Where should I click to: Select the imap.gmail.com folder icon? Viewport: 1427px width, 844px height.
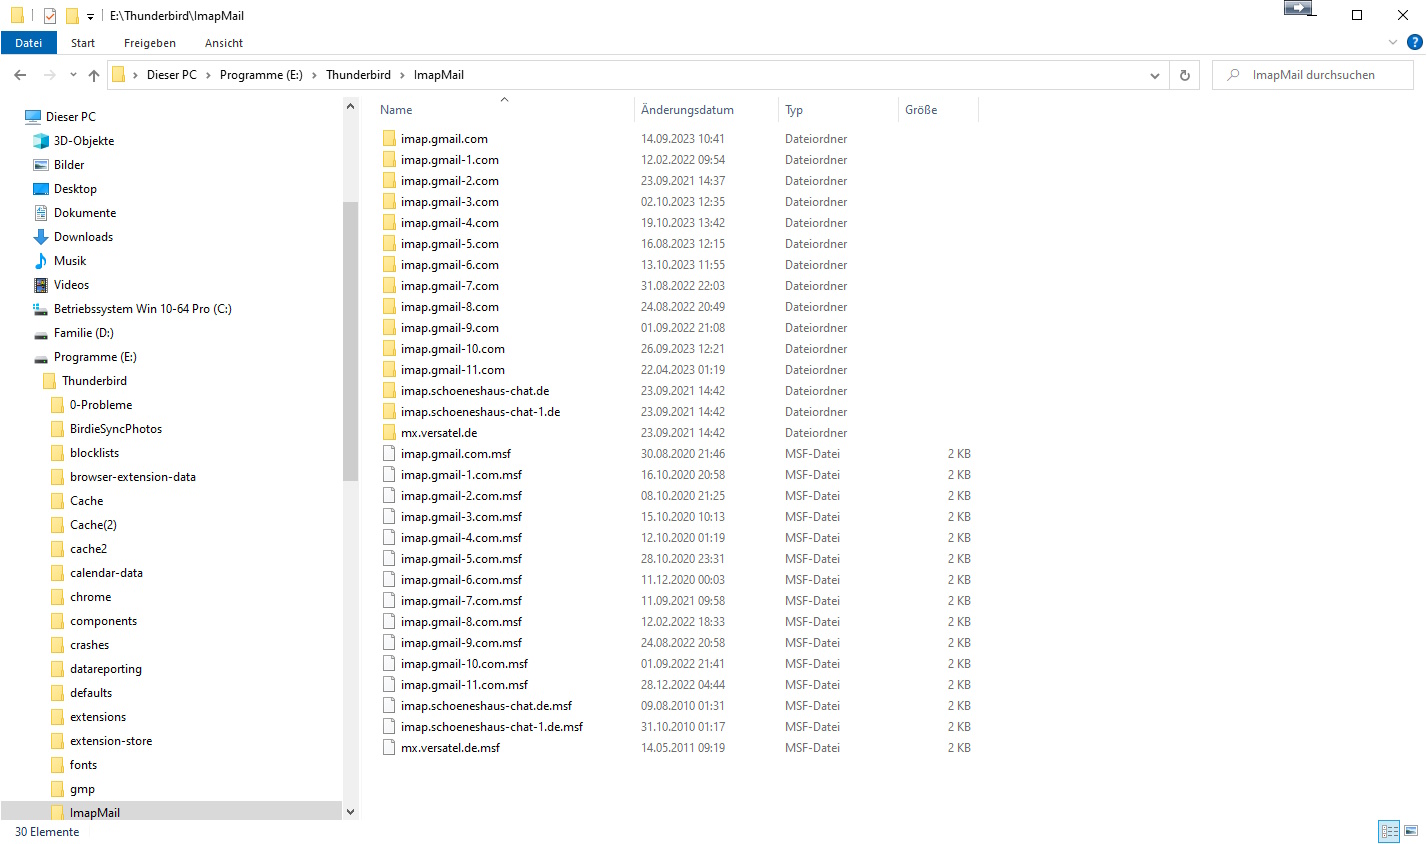coord(389,139)
